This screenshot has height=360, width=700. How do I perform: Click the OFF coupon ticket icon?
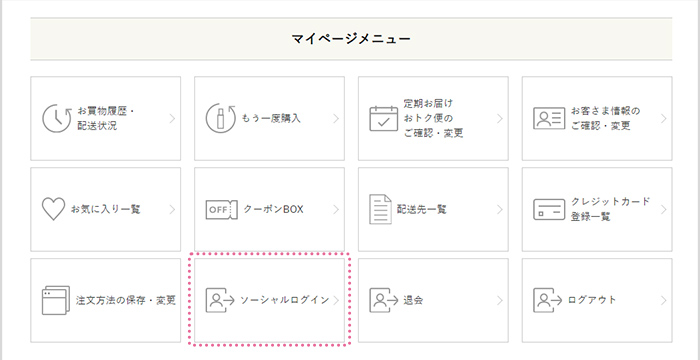[x=221, y=209]
